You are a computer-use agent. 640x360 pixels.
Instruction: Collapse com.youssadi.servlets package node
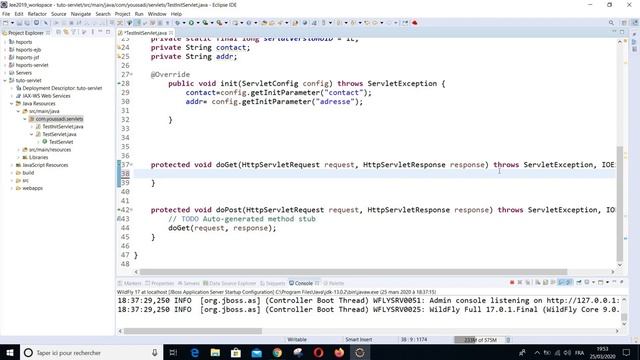pyautogui.click(x=25, y=119)
